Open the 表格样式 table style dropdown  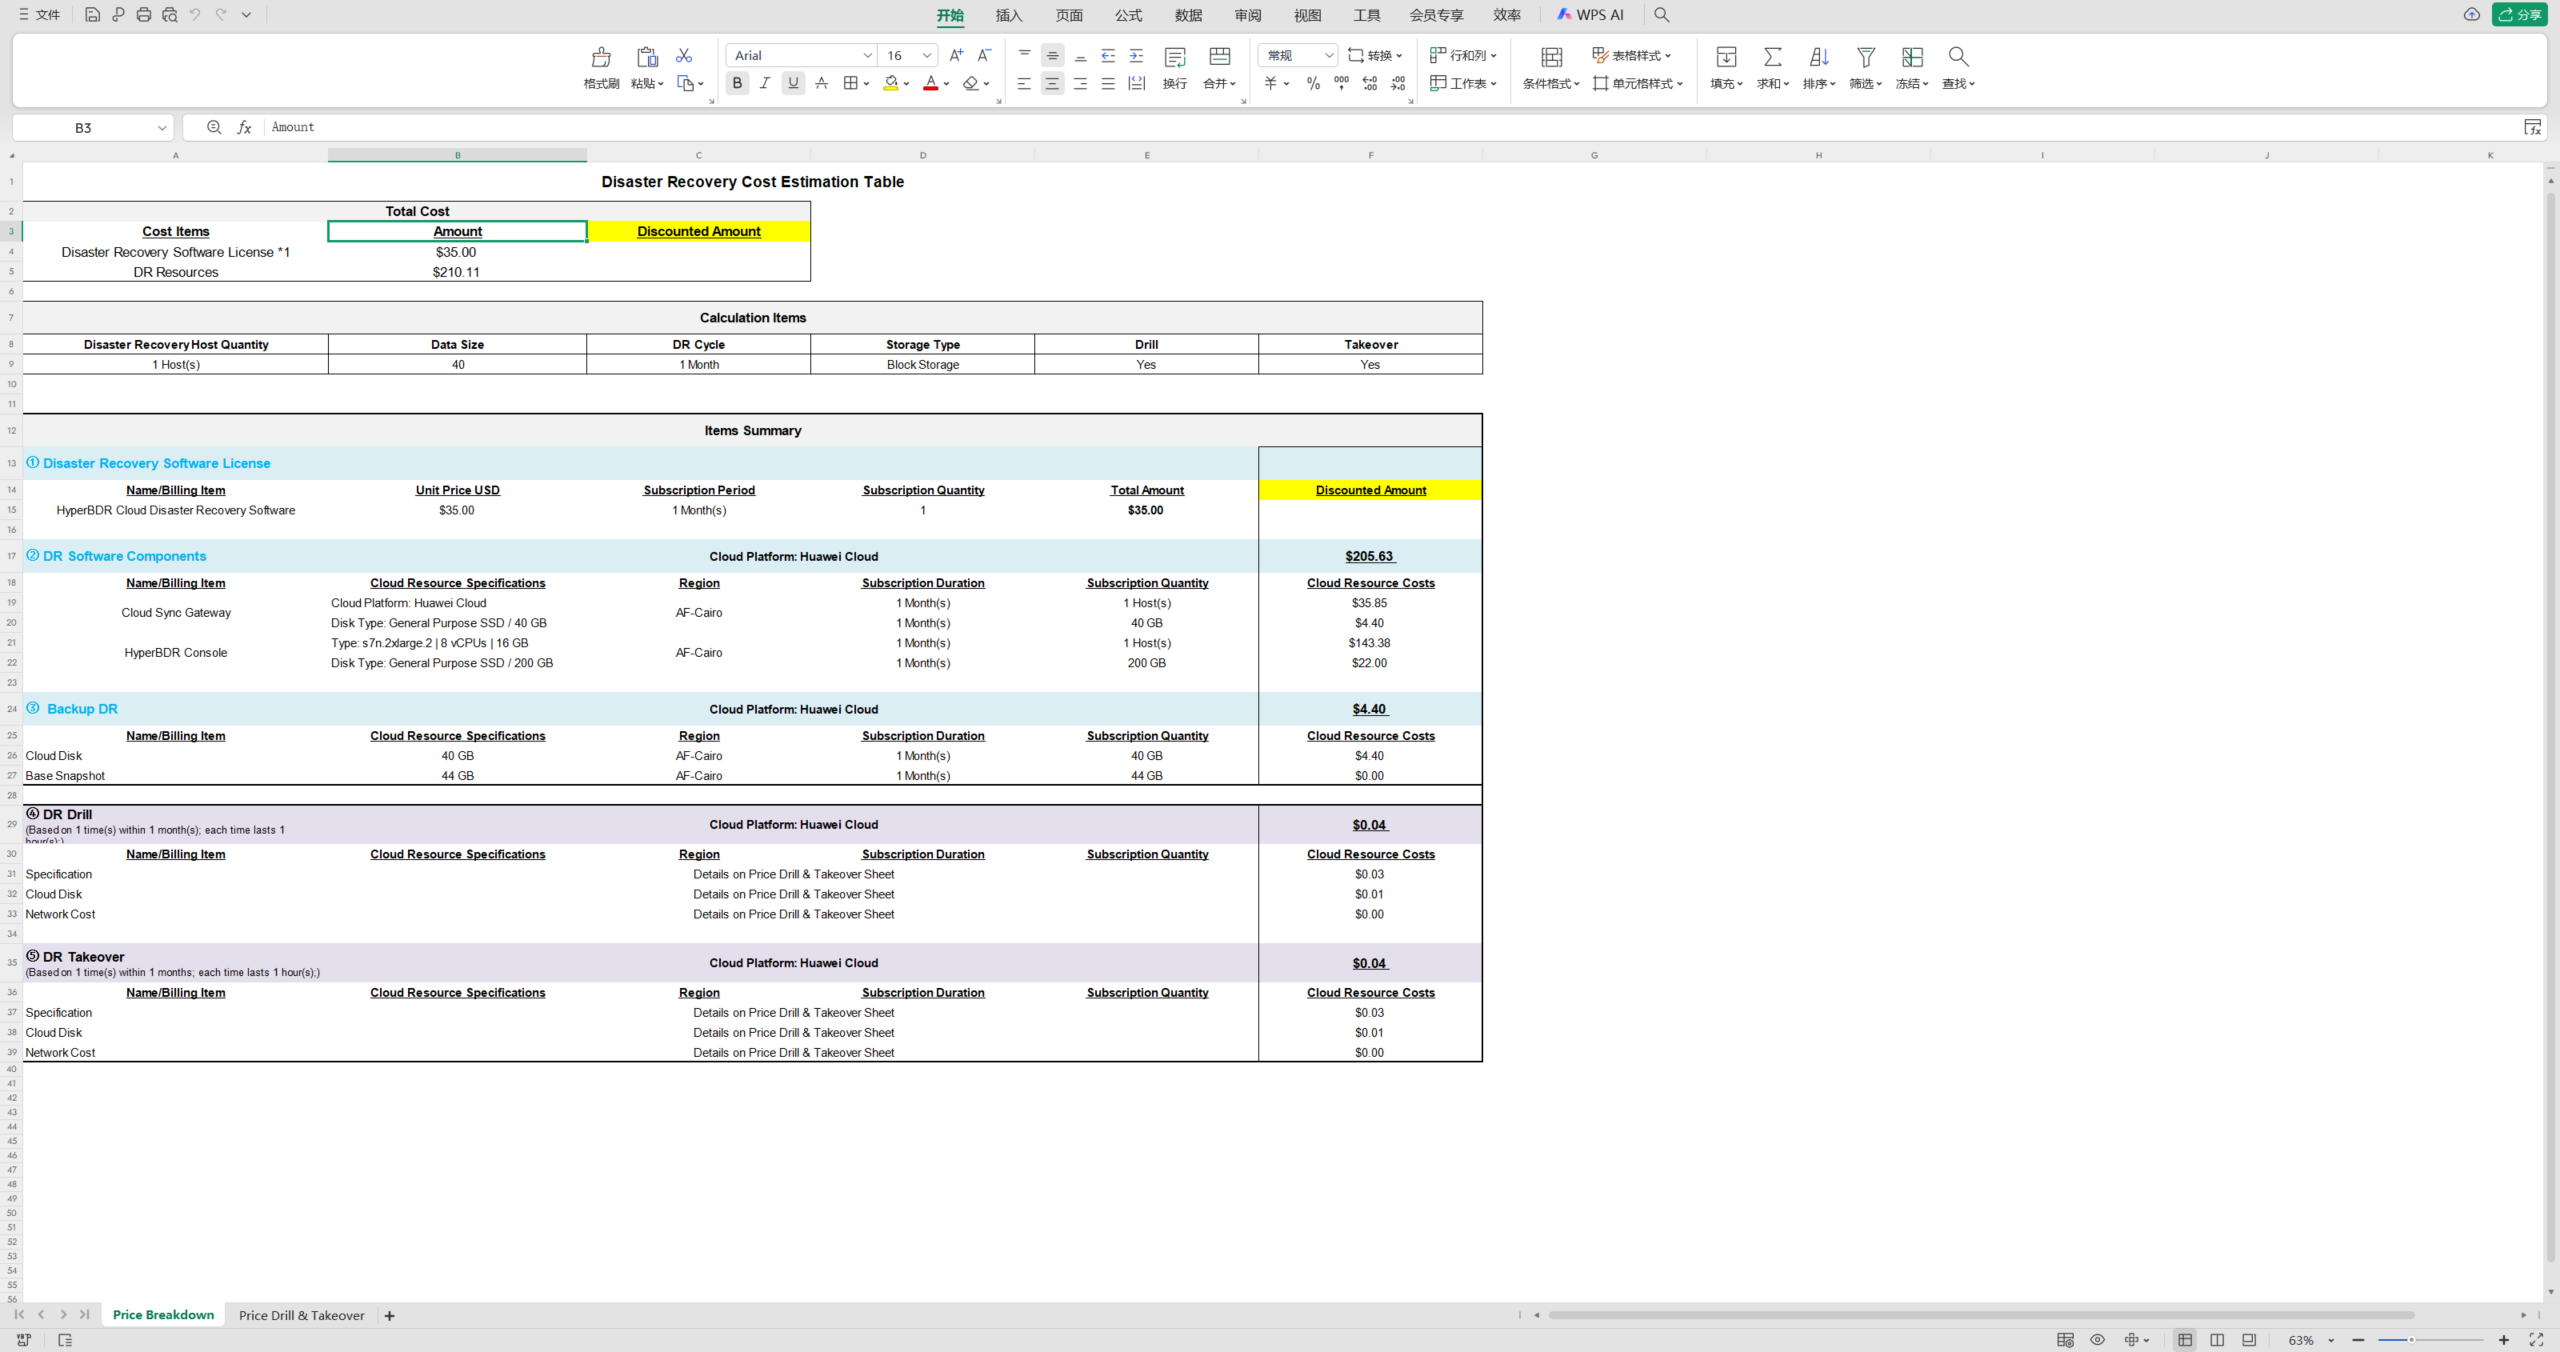(x=1631, y=56)
